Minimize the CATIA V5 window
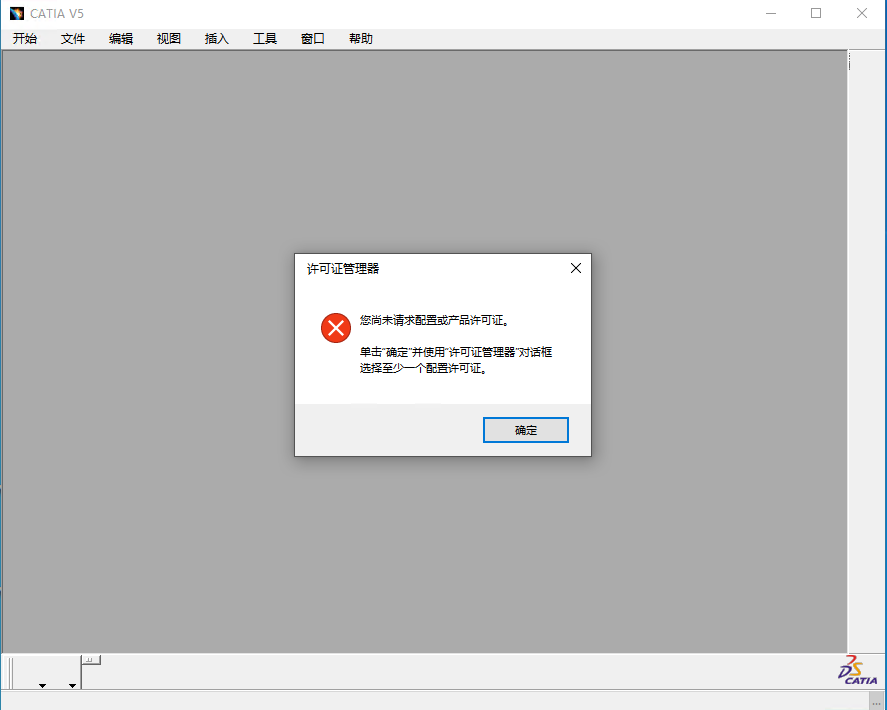The height and width of the screenshot is (710, 887). (771, 13)
